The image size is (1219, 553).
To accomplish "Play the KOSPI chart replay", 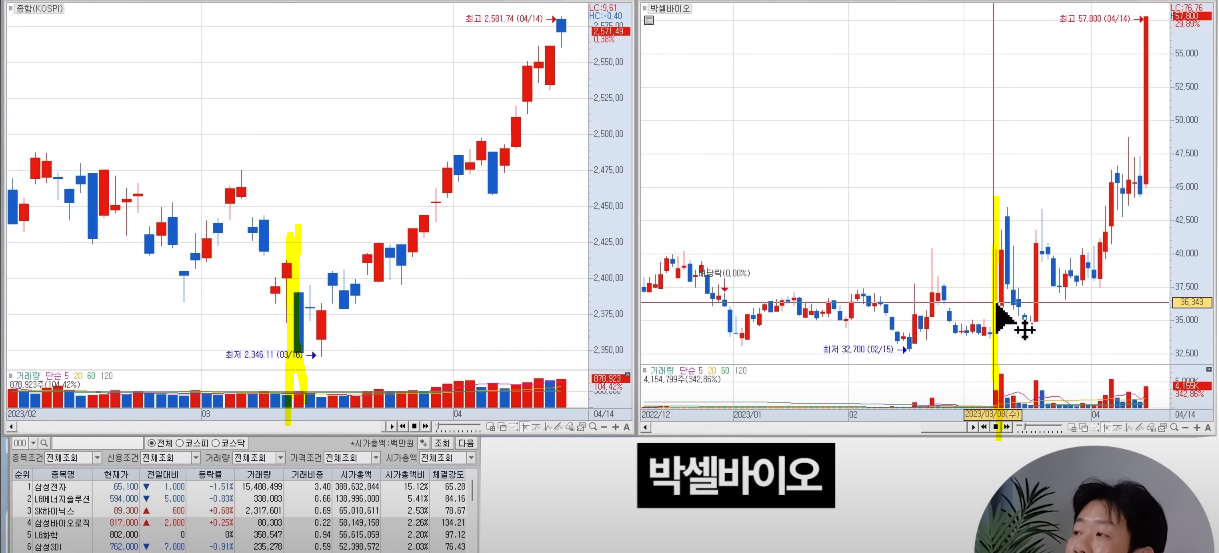I will (392, 426).
